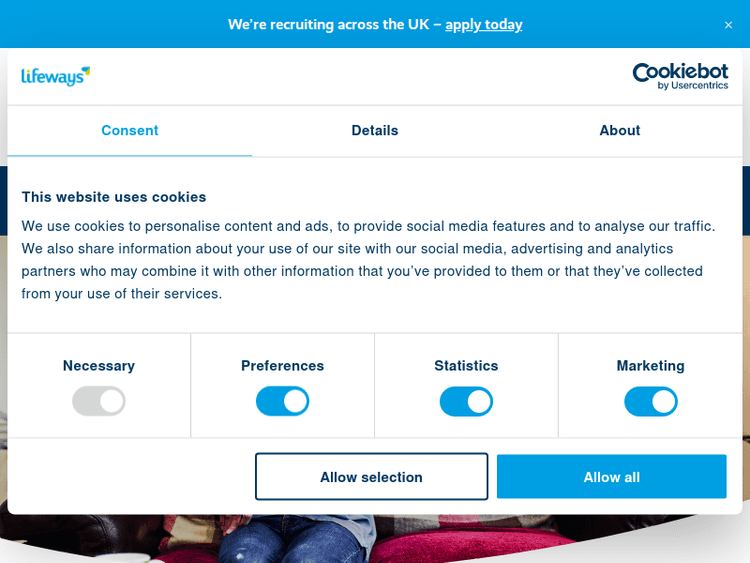750x563 pixels.
Task: Turn off the Statistics cookies switch
Action: (466, 402)
